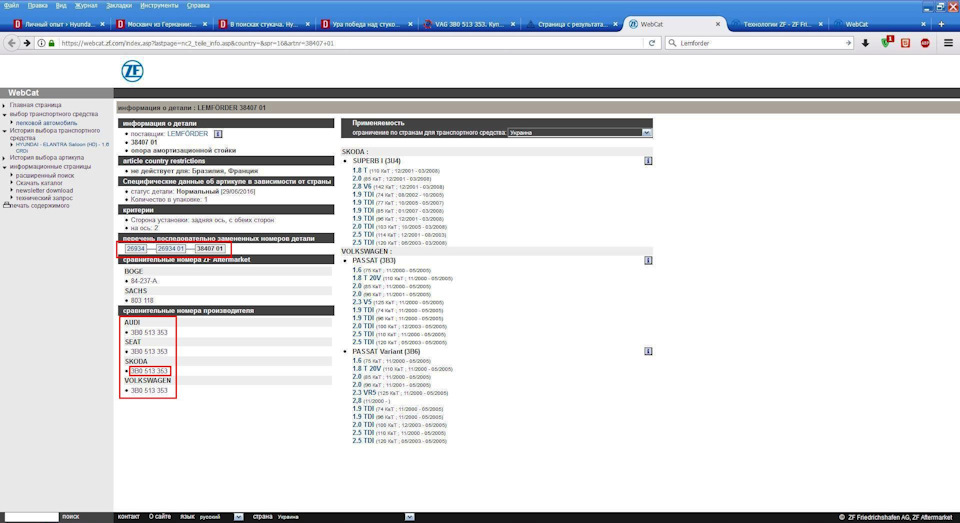Image resolution: width=960 pixels, height=523 pixels.
Task: Open the Adblock Plus icon
Action: (x=925, y=43)
